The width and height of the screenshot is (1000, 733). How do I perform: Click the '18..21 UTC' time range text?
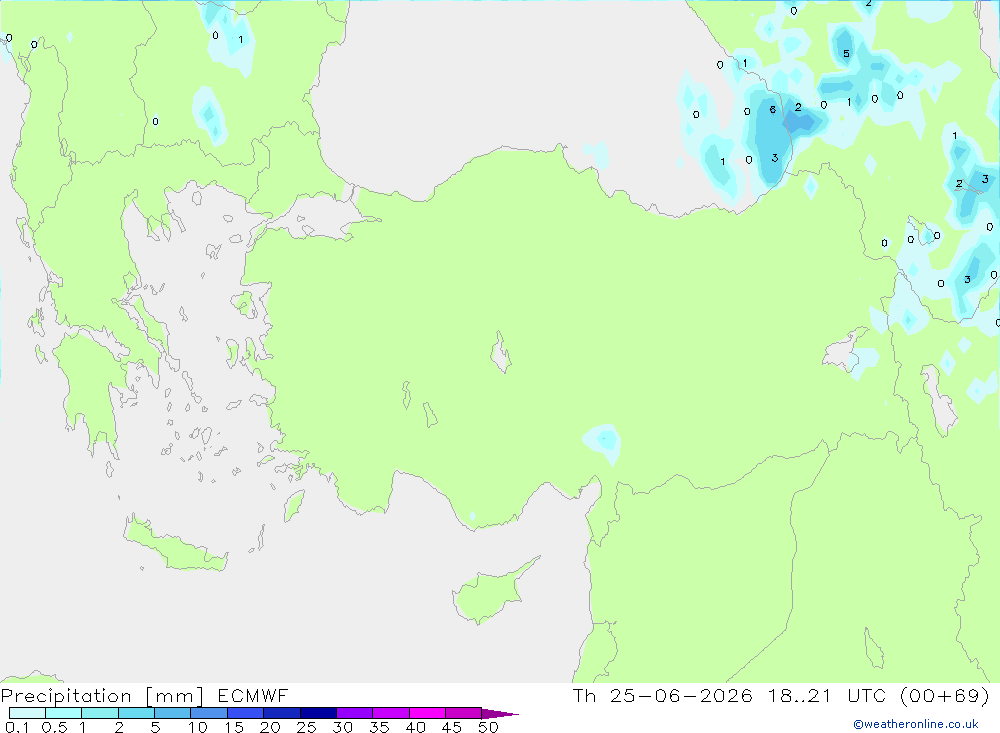click(x=827, y=695)
